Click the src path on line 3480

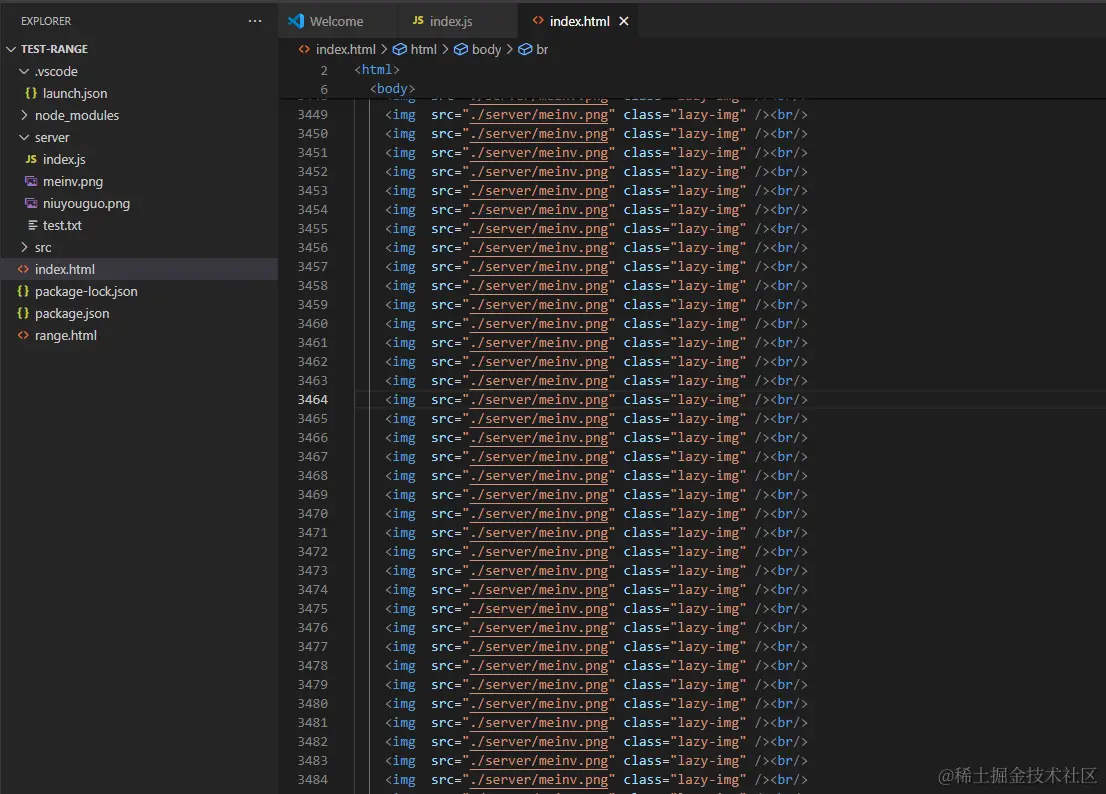coord(539,703)
